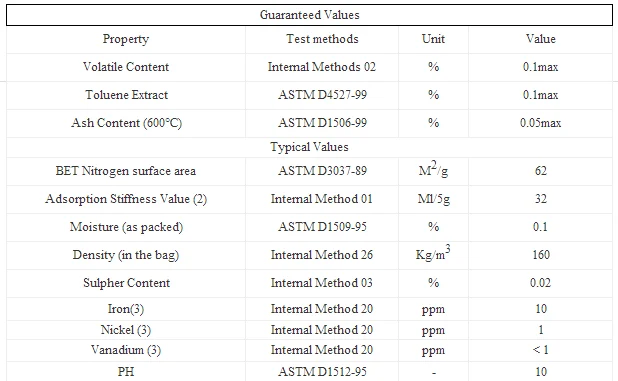Select the Ash Content (600°C) cell
618x381 pixels.
126,123
